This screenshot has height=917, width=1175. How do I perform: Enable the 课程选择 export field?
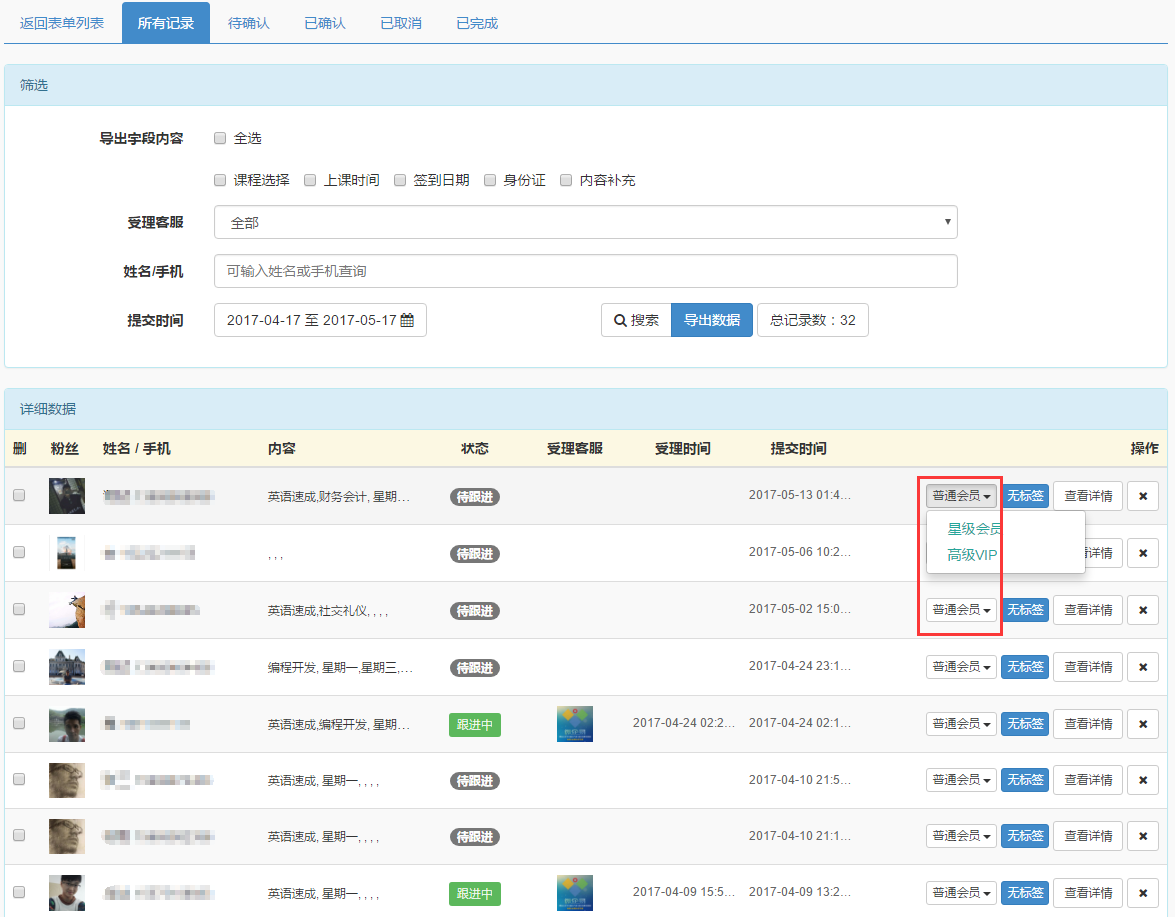coord(220,180)
